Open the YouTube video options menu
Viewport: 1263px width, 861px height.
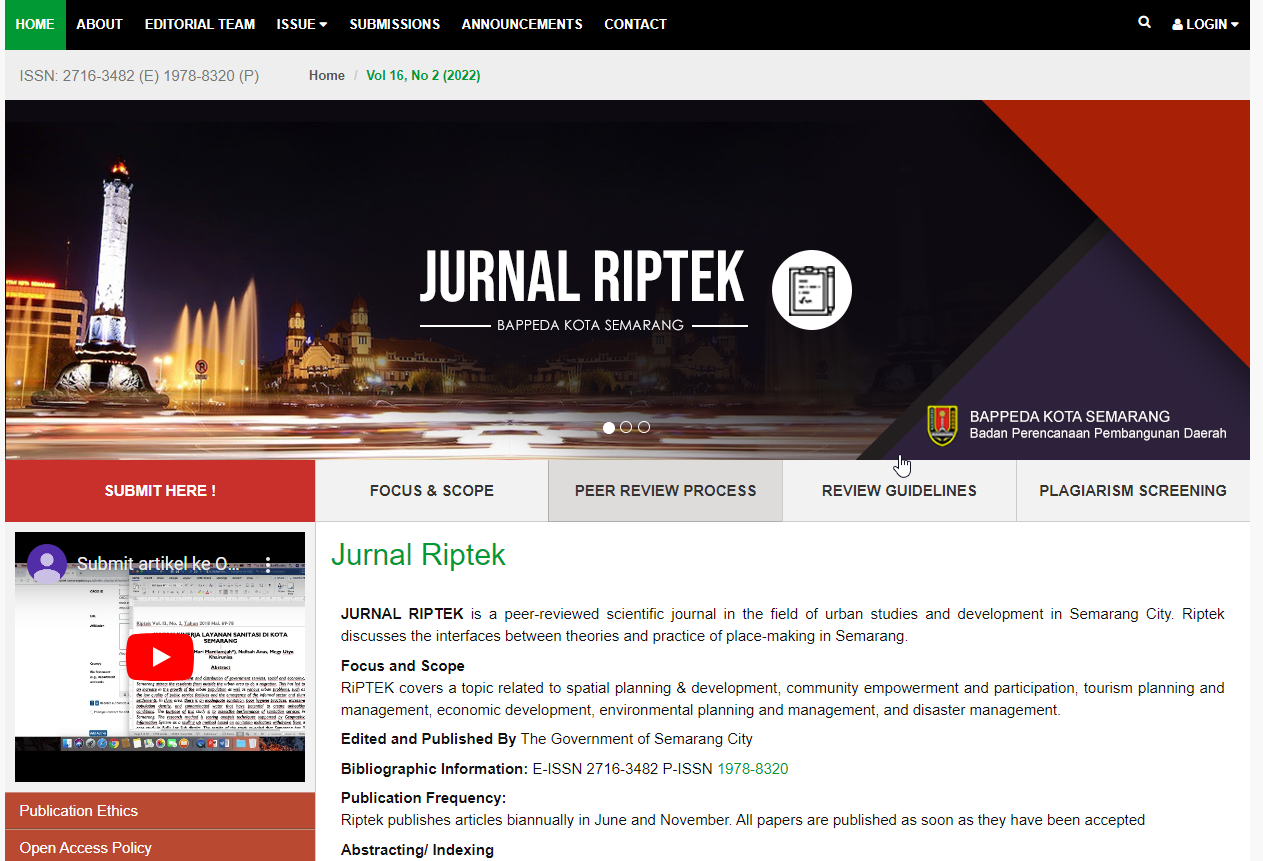tap(267, 564)
